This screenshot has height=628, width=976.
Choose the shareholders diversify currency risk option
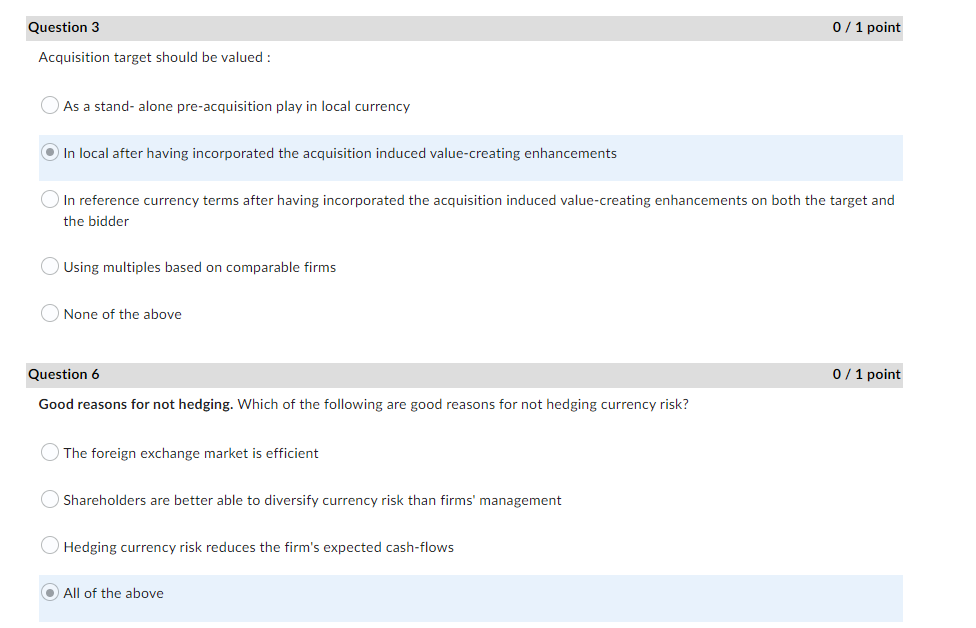(49, 498)
